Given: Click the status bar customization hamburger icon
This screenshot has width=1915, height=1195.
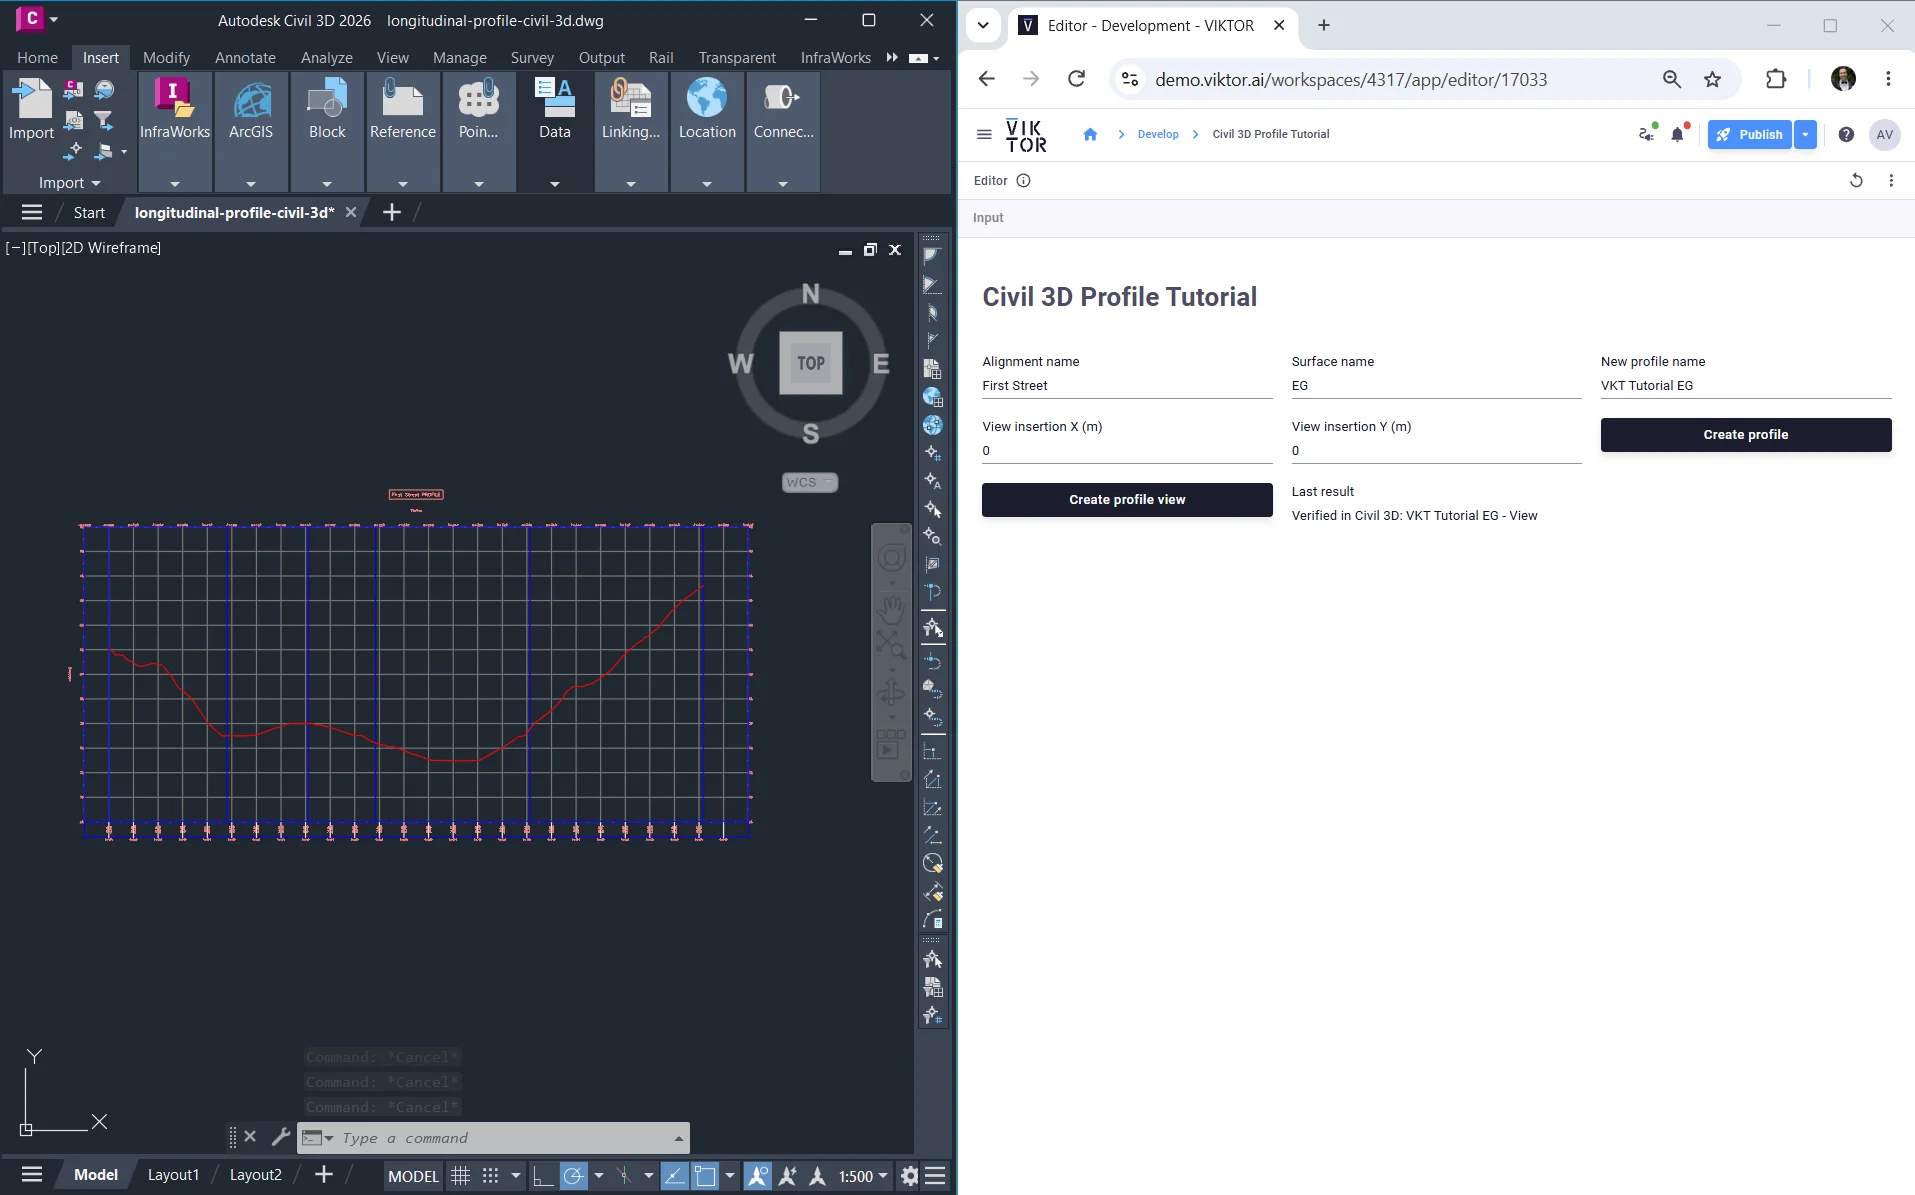Looking at the screenshot, I should pos(935,1176).
